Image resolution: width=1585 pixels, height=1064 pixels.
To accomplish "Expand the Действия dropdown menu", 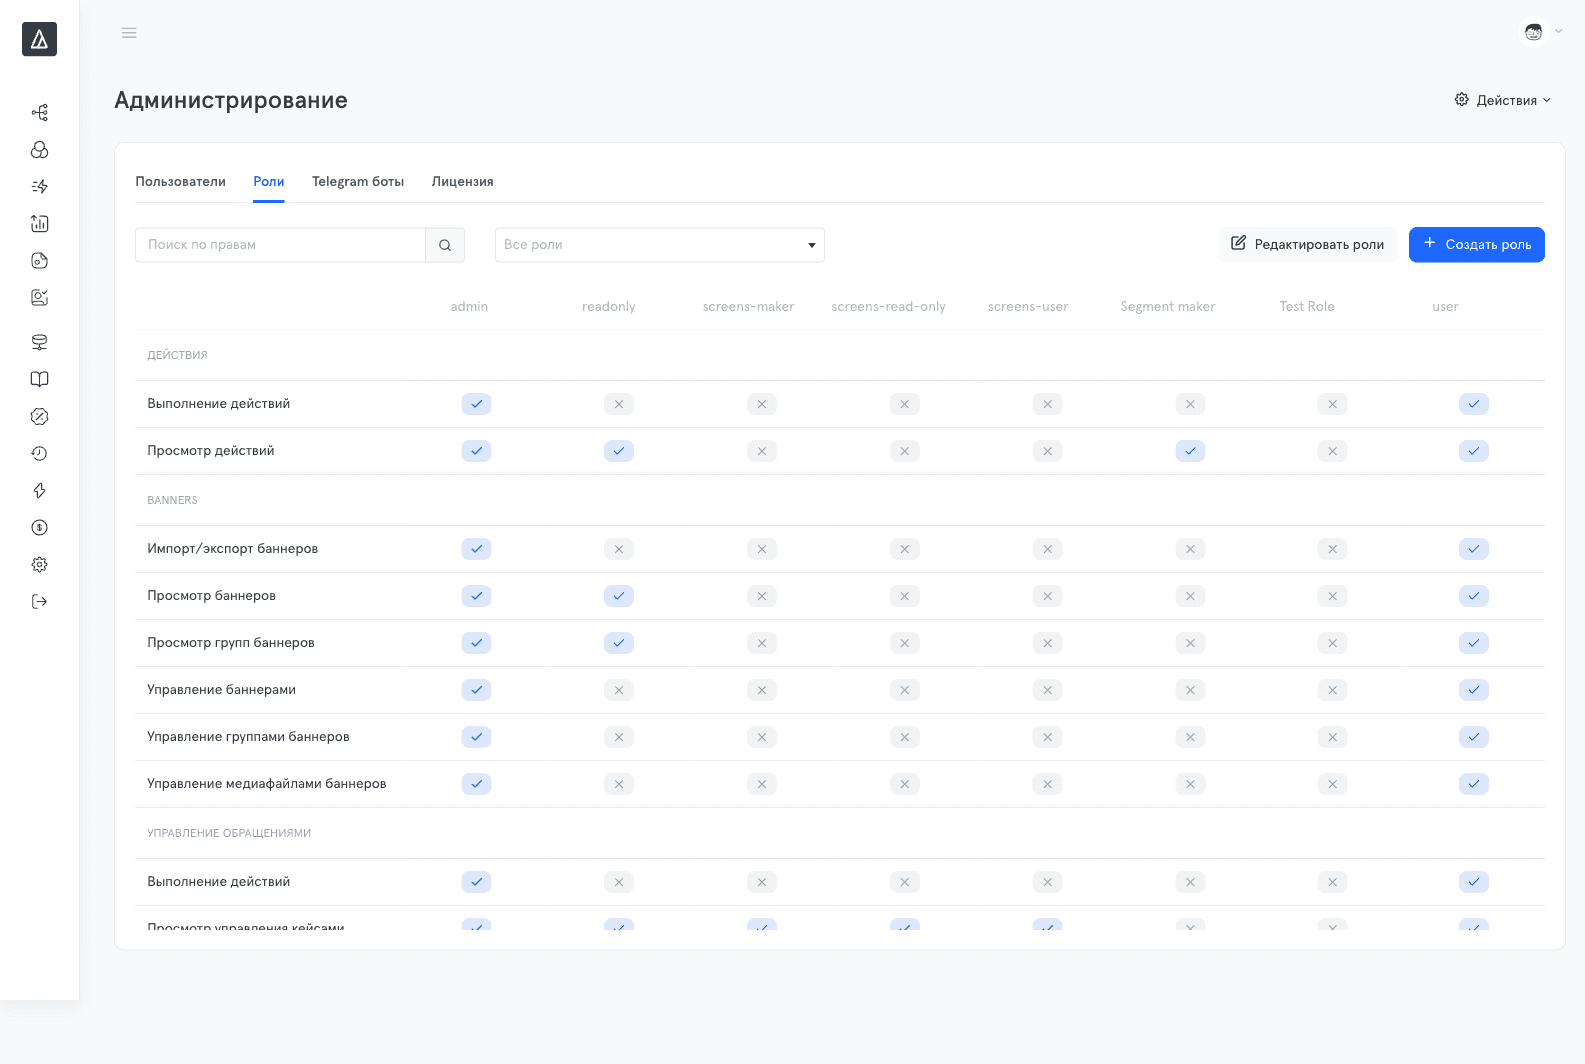I will 1503,100.
